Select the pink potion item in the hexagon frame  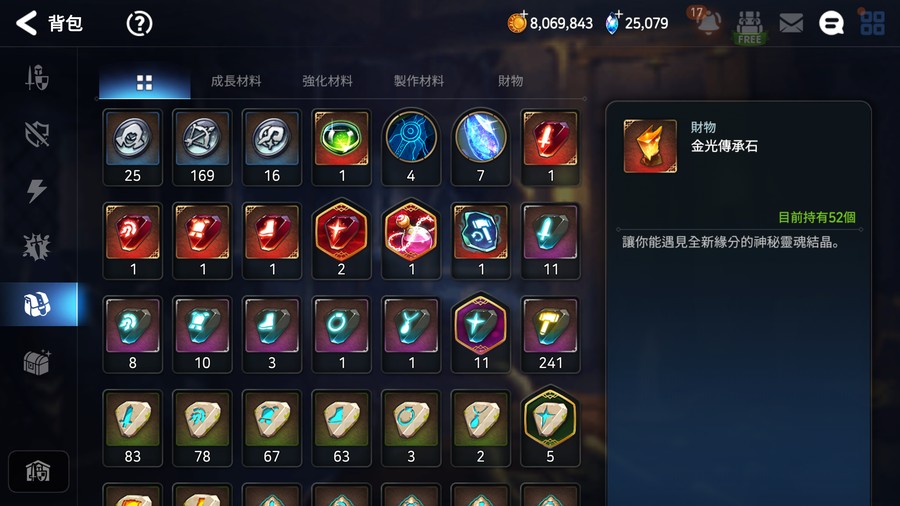pos(411,241)
